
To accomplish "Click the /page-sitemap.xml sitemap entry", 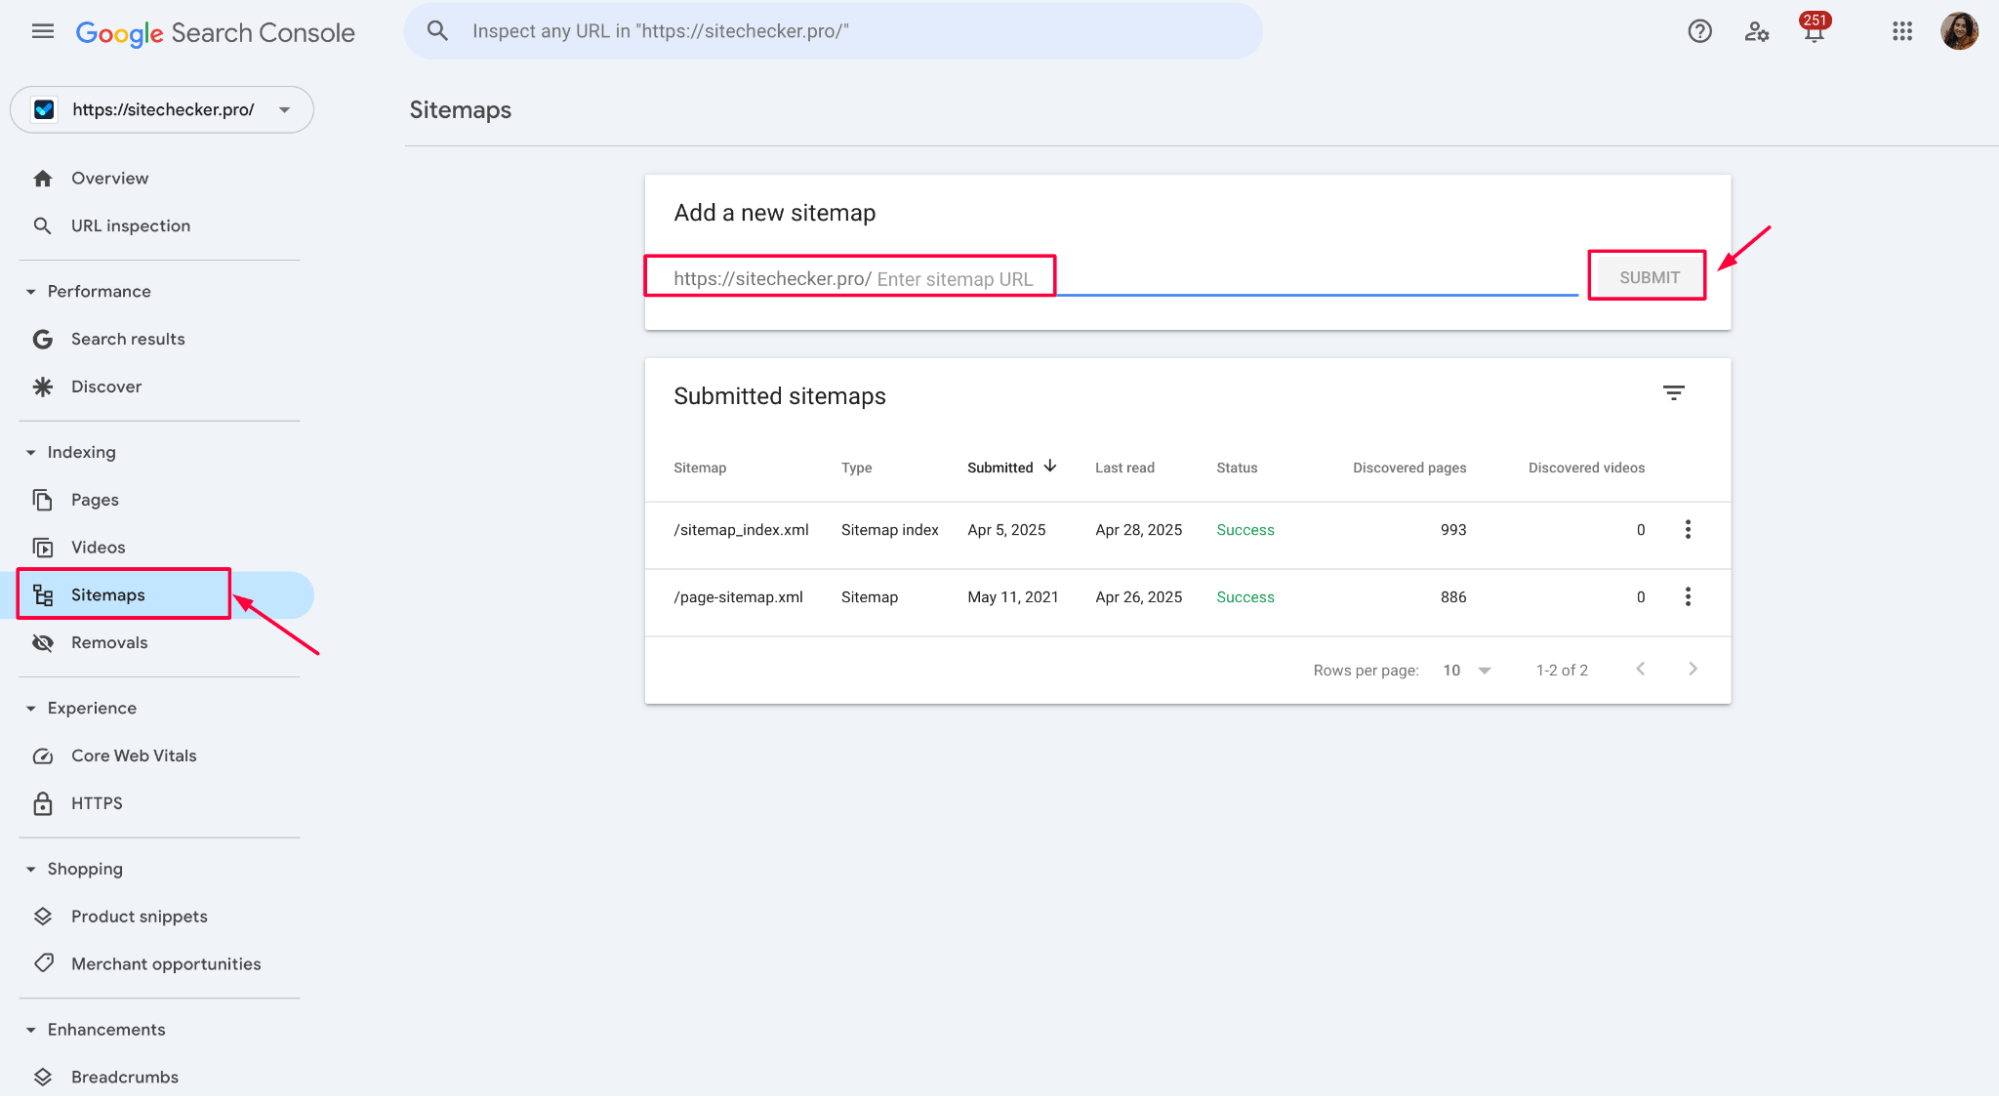I will [x=738, y=597].
